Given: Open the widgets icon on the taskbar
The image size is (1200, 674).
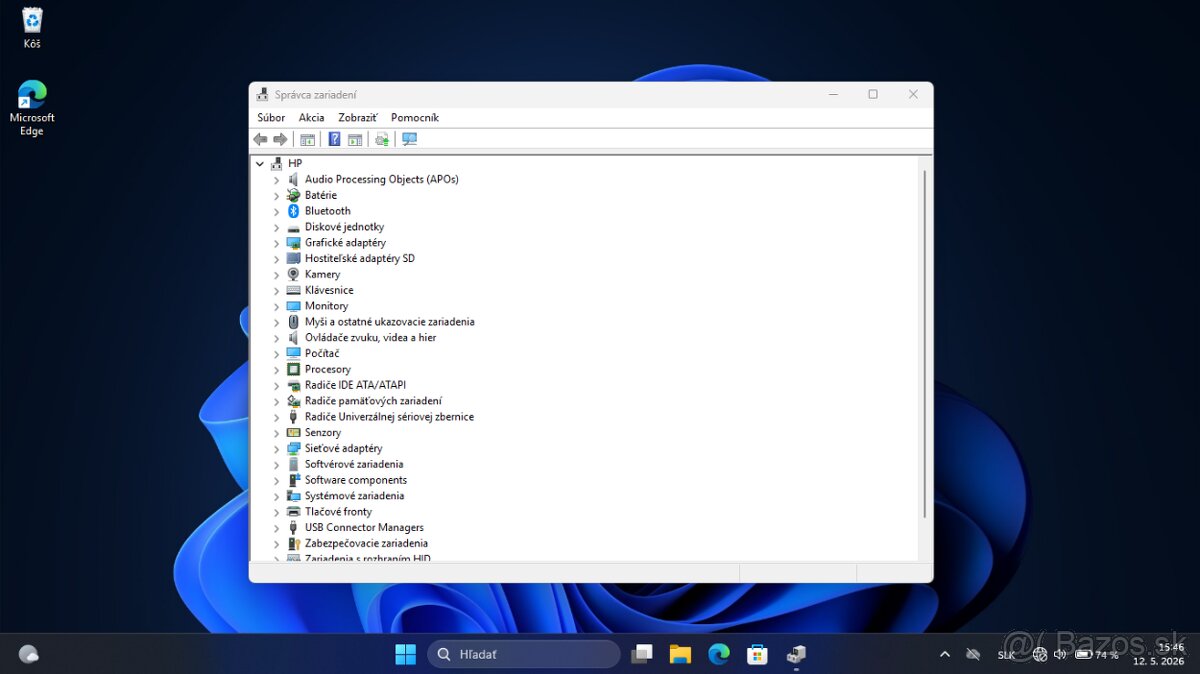Looking at the screenshot, I should point(29,654).
